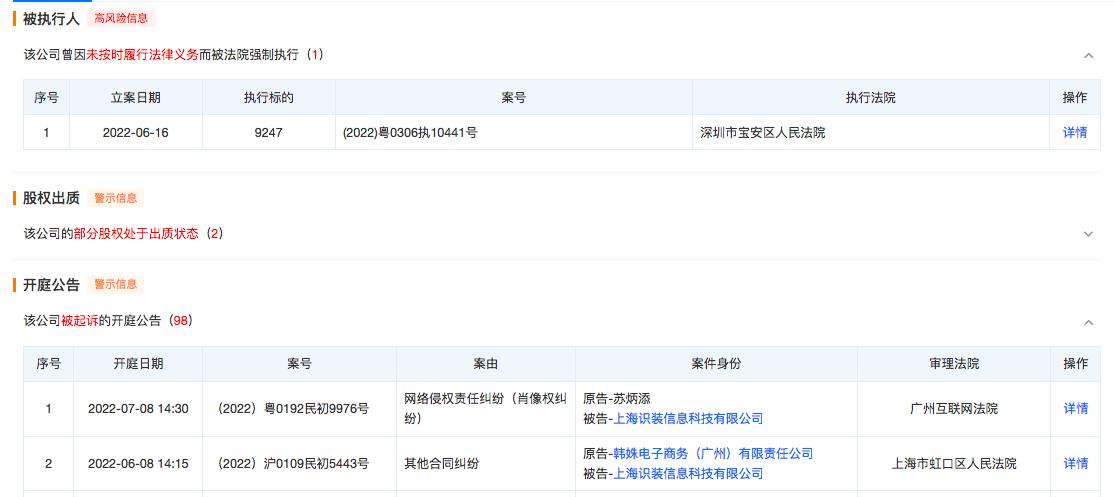Click the 网络侵权责任纠纷 cause cell

click(x=486, y=409)
